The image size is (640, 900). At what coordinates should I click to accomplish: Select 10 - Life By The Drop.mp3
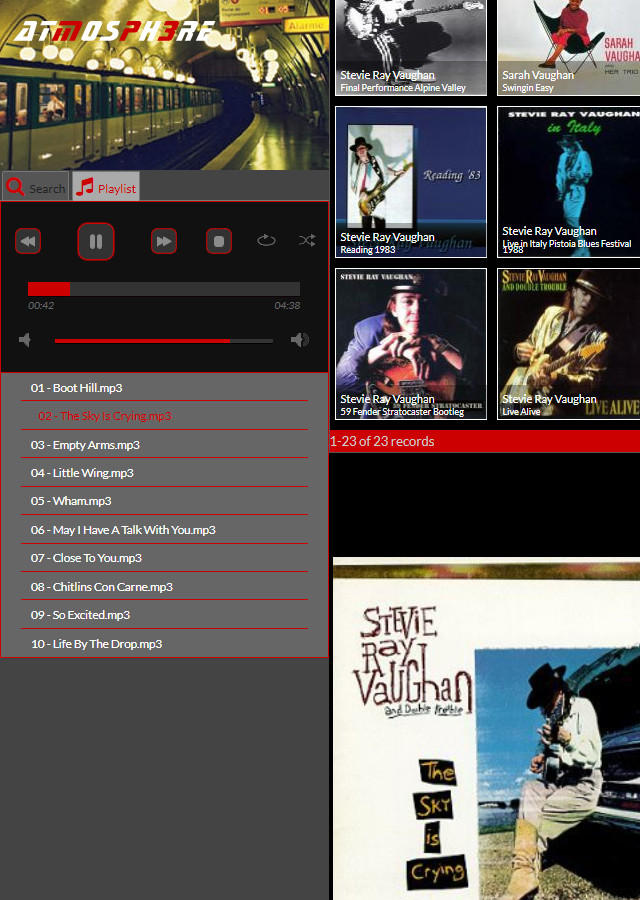coord(164,644)
